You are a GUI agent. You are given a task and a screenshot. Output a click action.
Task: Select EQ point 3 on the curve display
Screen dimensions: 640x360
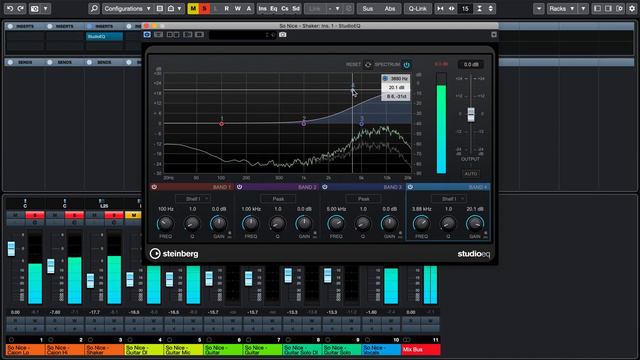point(362,124)
